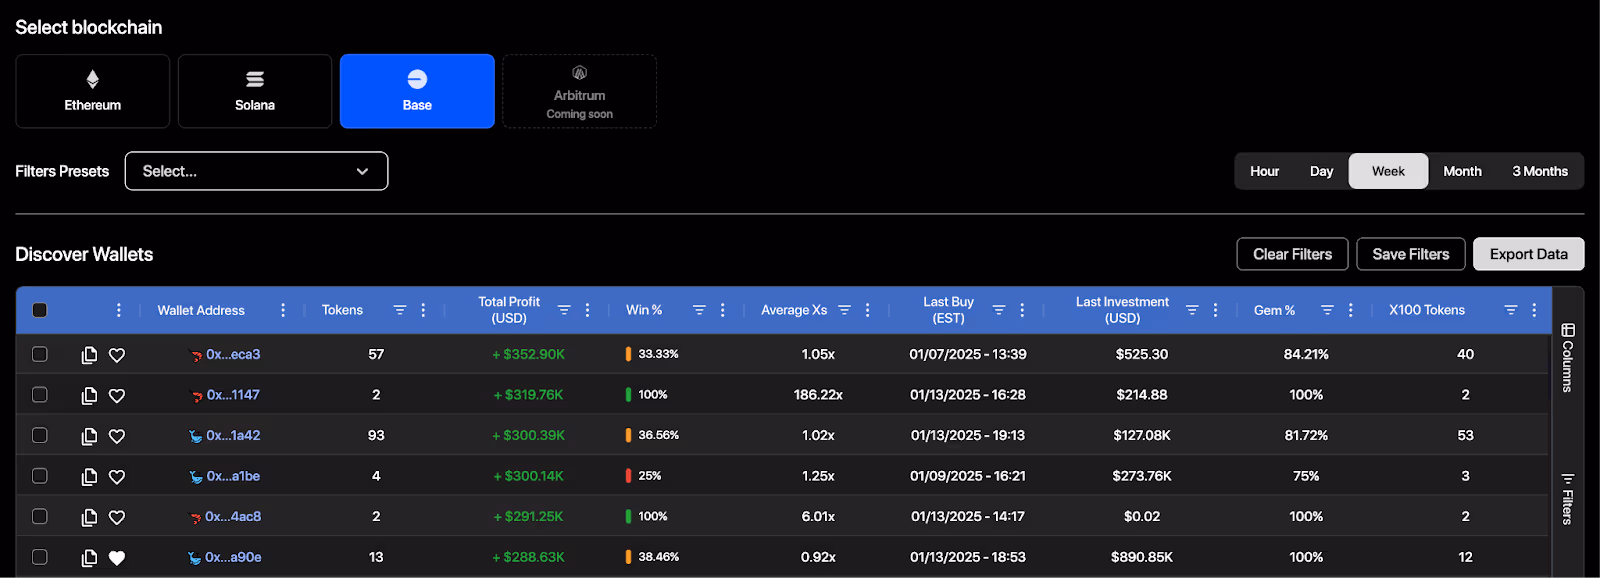Toggle select-all header checkbox

(40, 310)
